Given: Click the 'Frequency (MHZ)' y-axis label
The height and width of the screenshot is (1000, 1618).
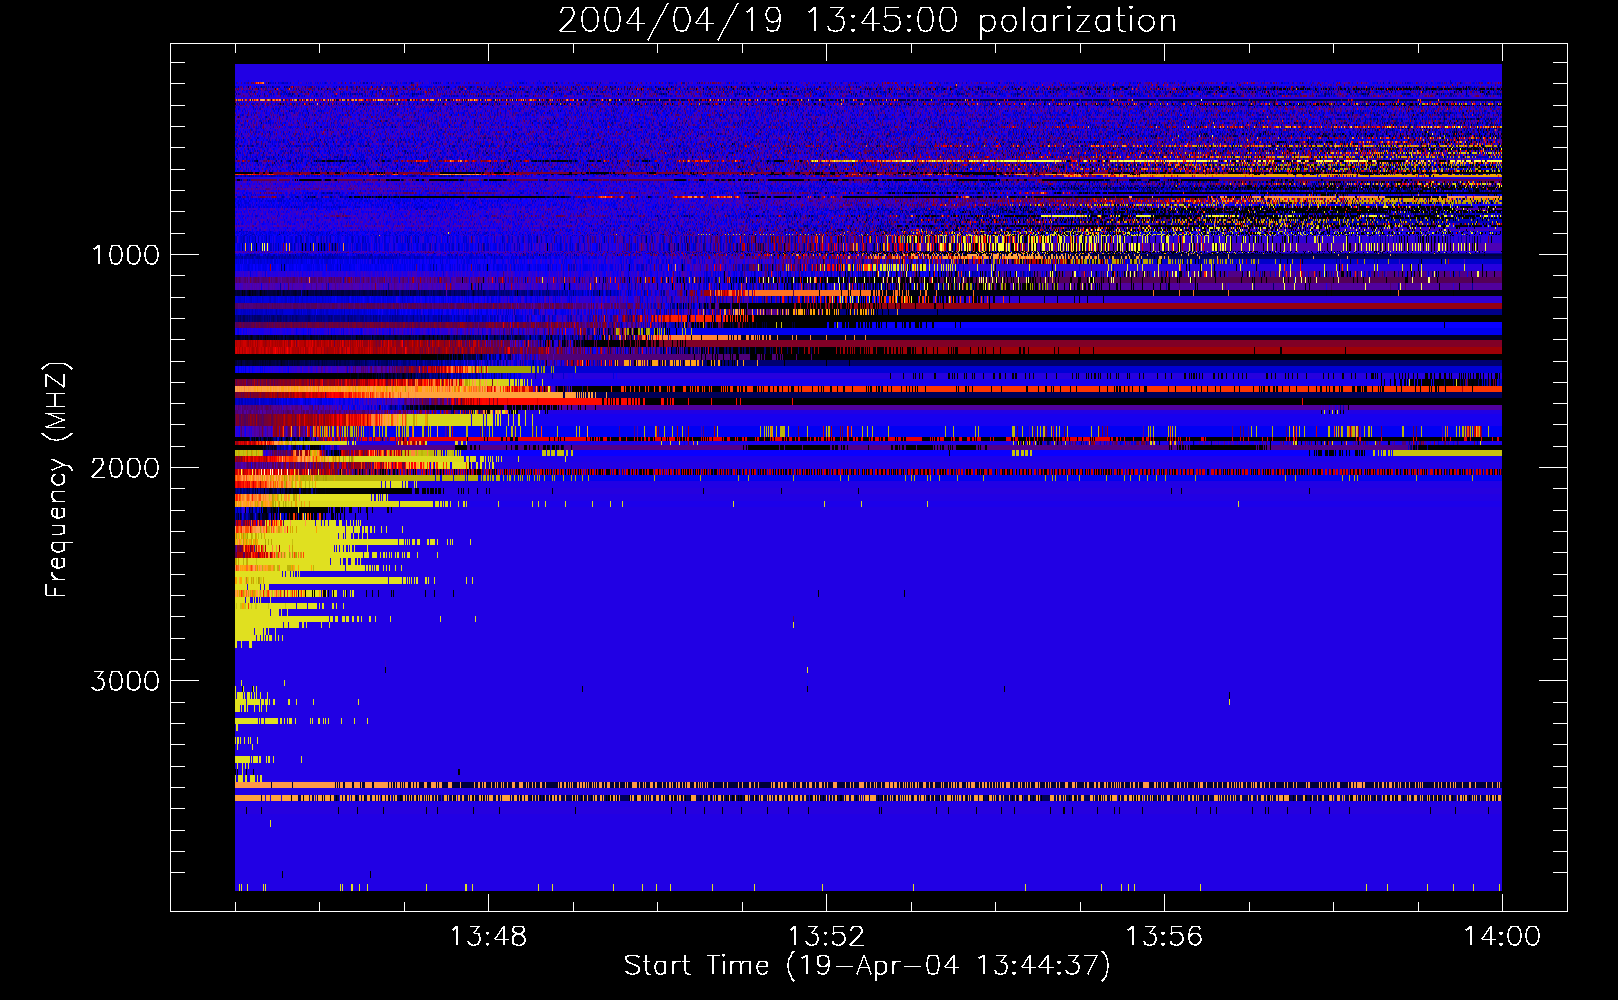Looking at the screenshot, I should (57, 481).
